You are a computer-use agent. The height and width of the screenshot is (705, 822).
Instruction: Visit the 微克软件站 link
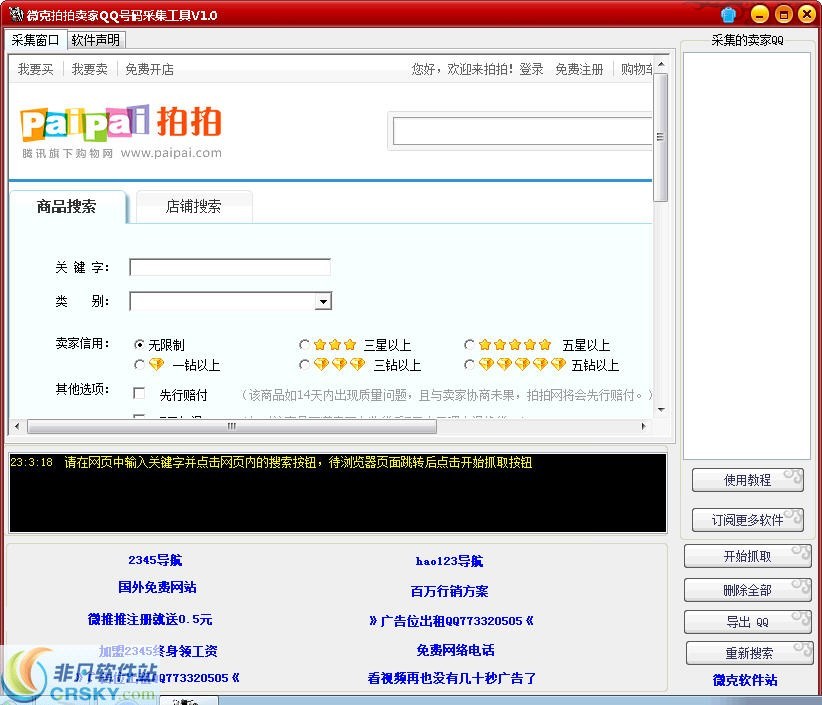point(747,682)
